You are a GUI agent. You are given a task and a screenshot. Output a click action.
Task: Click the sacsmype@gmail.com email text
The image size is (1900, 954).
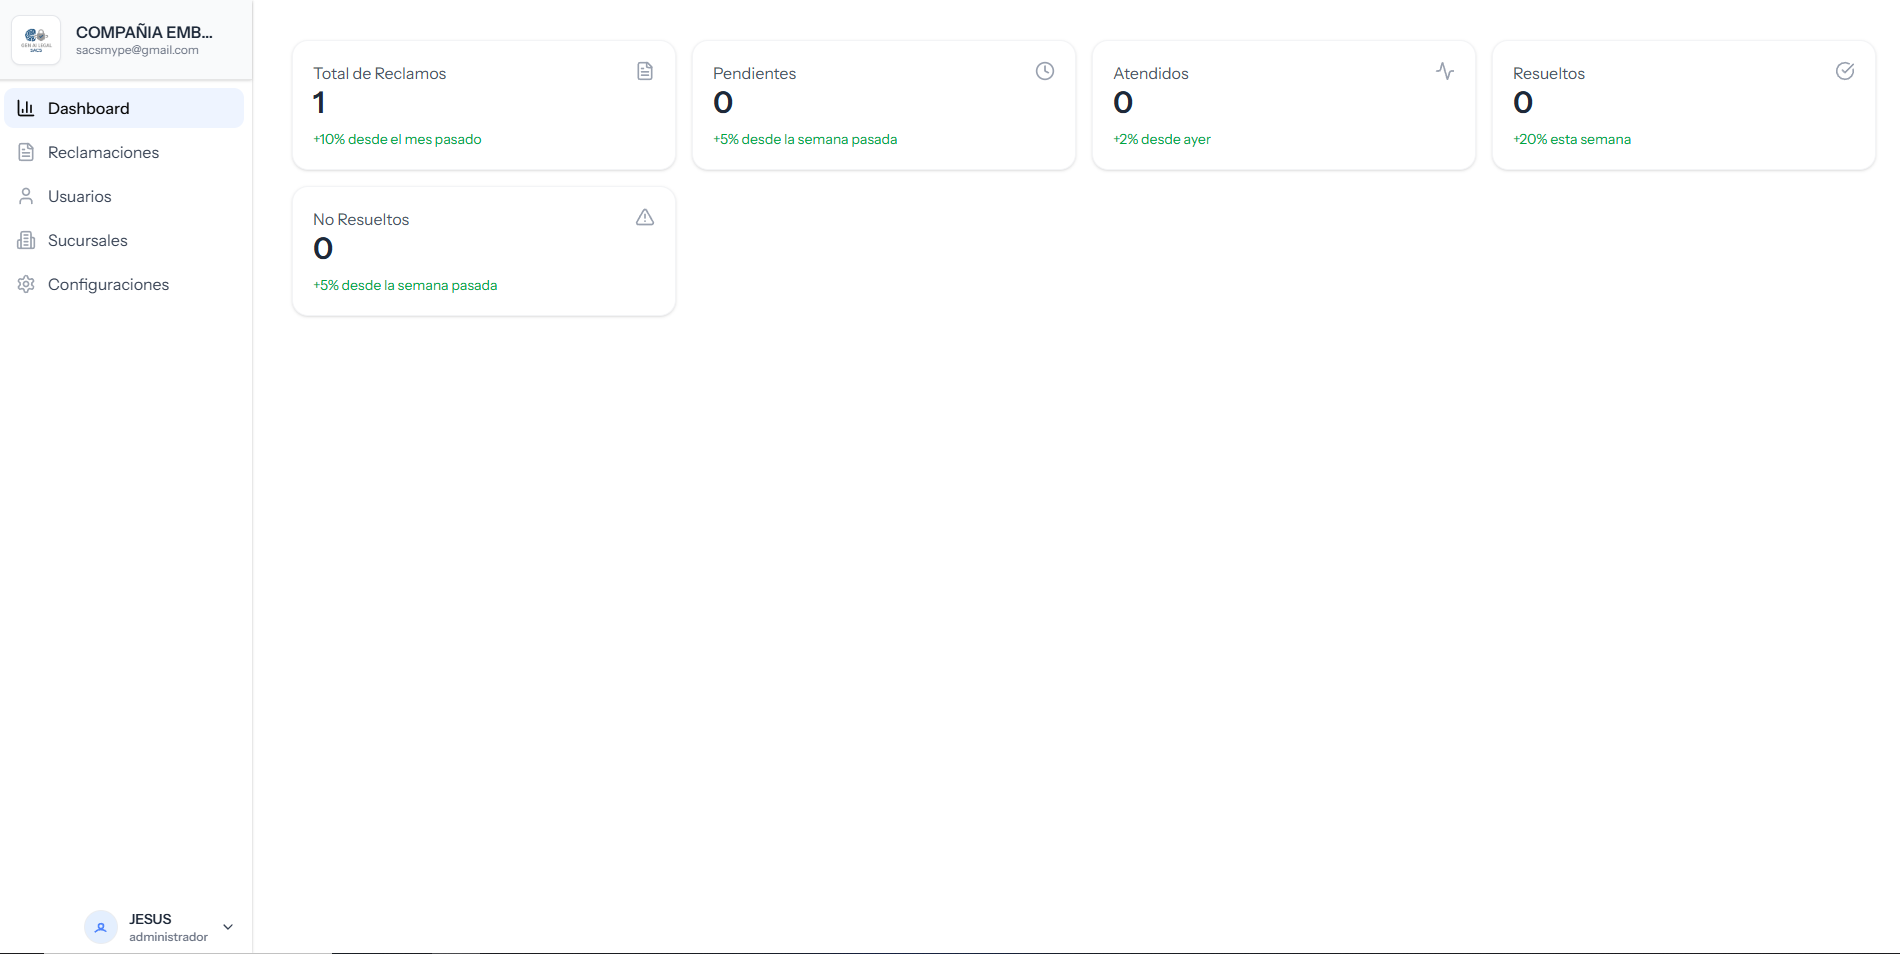point(137,50)
